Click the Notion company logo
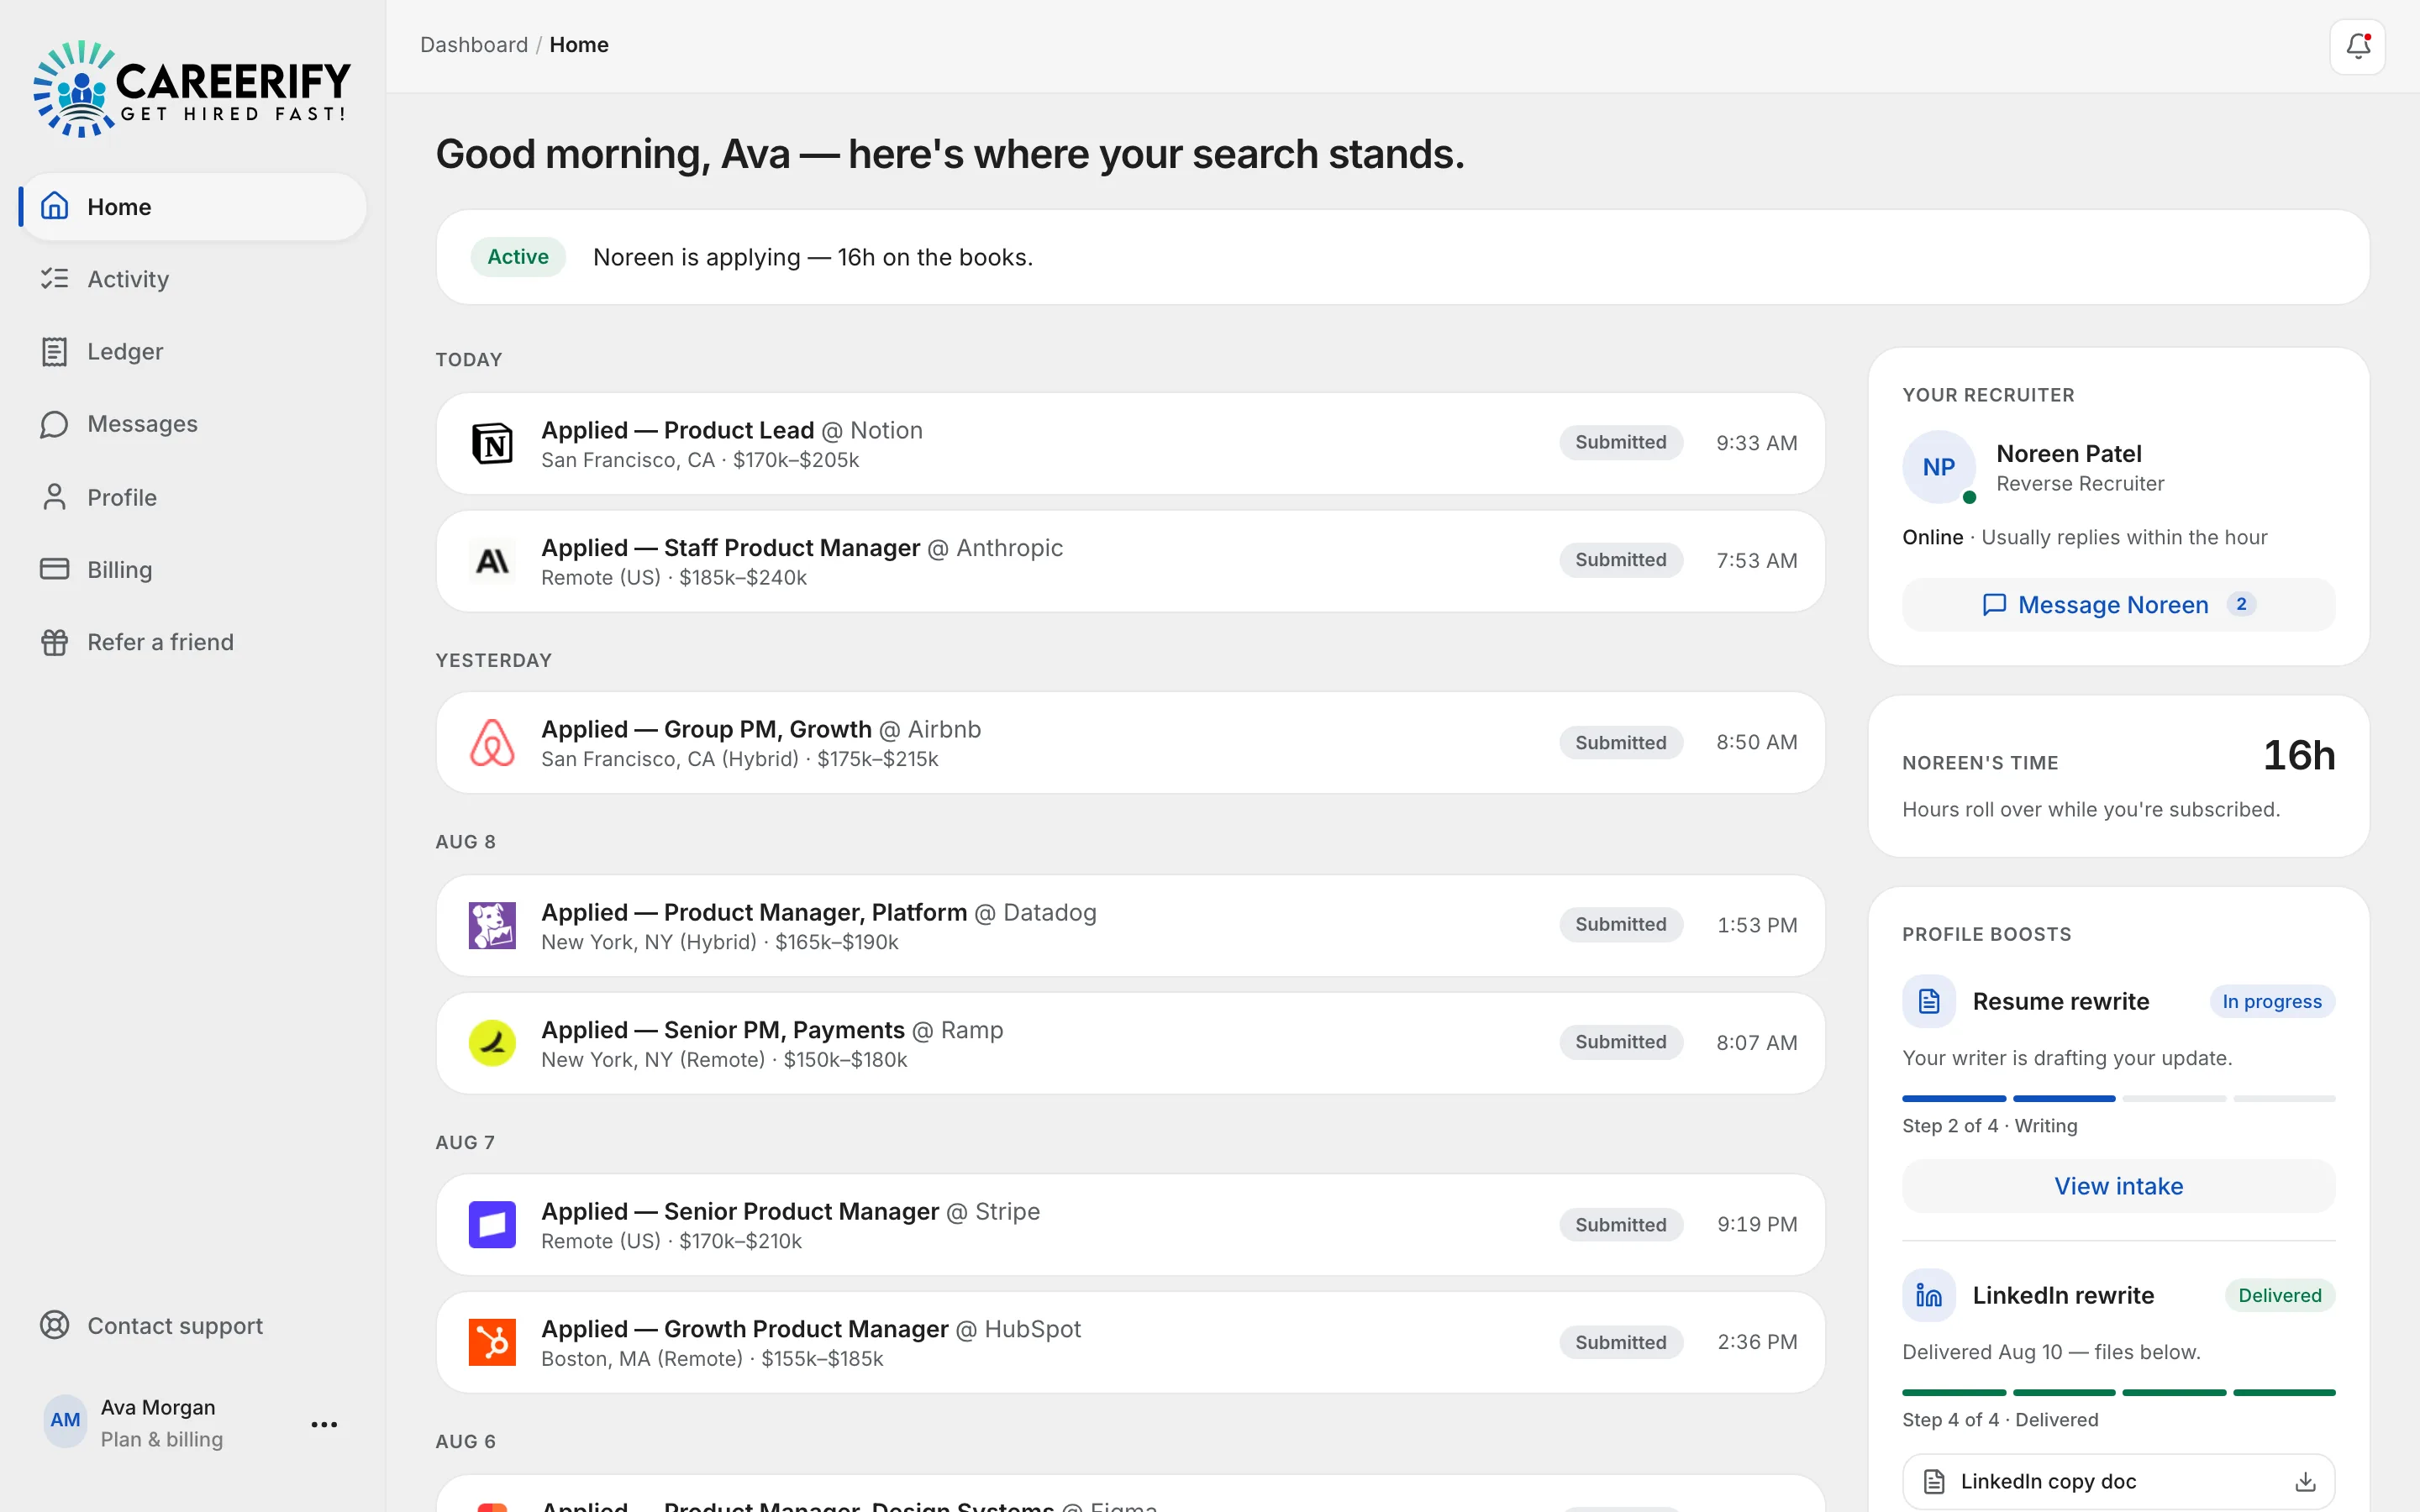The height and width of the screenshot is (1512, 2420). click(492, 443)
